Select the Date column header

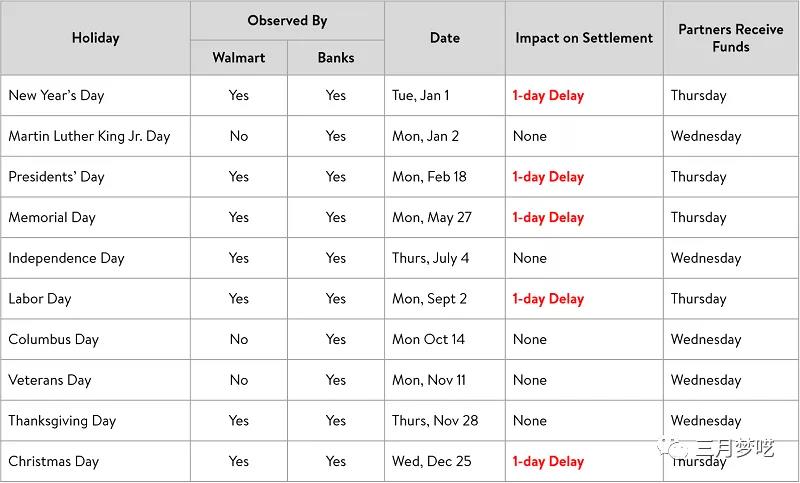tap(445, 38)
